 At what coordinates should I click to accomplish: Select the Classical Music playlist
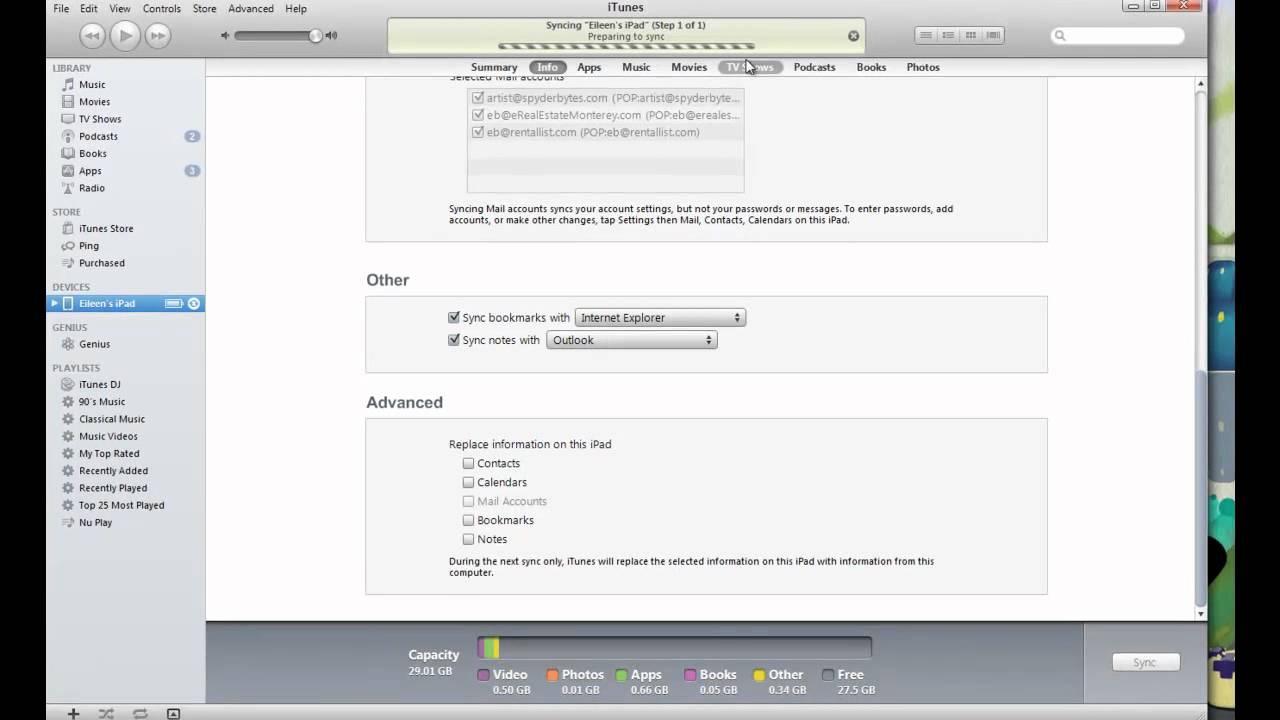coord(112,419)
